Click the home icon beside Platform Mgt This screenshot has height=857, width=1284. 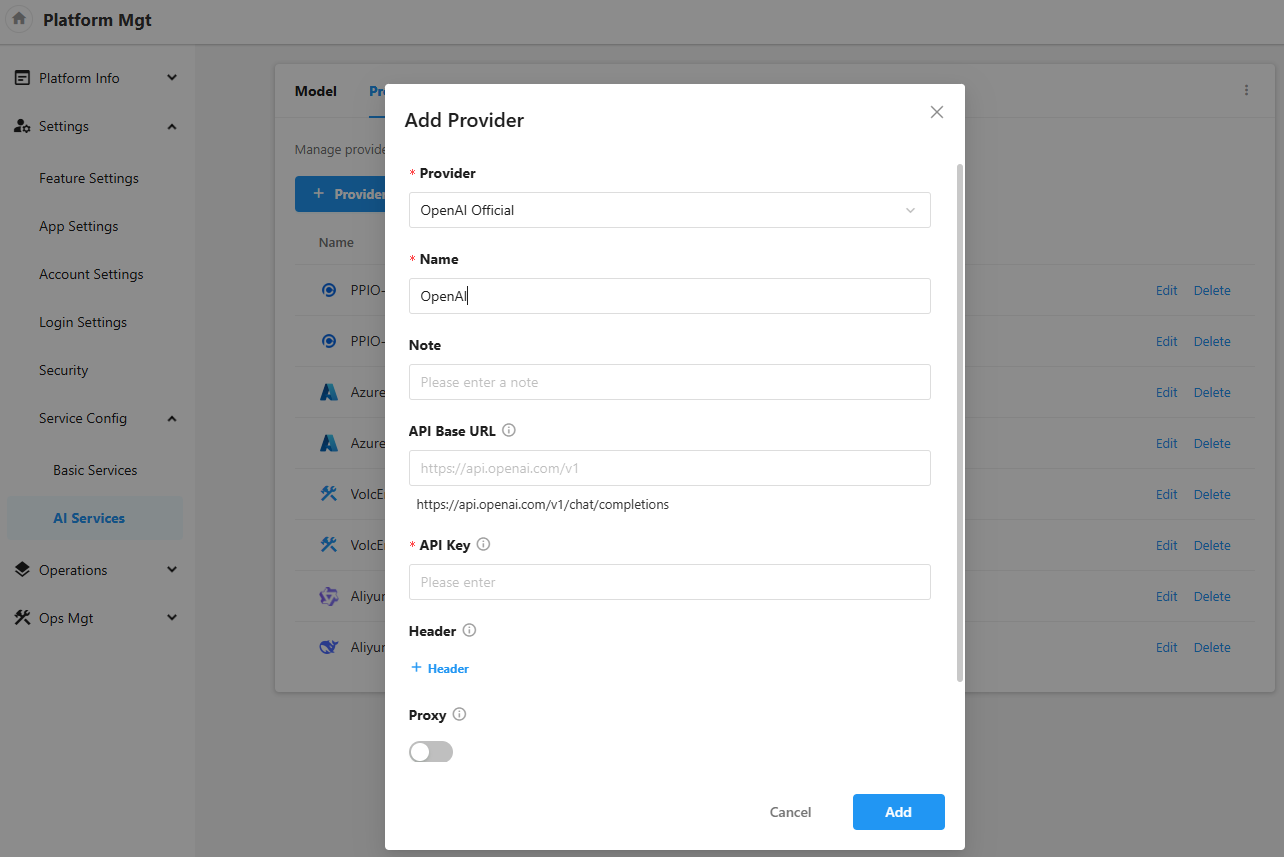[19, 19]
